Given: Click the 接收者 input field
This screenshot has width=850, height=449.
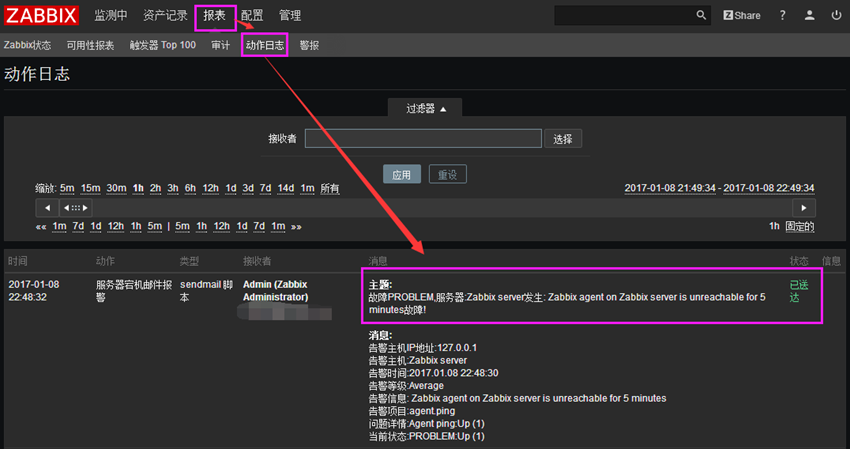Looking at the screenshot, I should point(423,138).
